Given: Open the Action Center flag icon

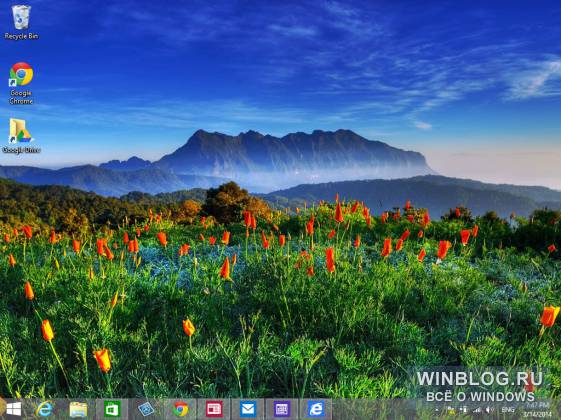Looking at the screenshot, I should pyautogui.click(x=451, y=410).
